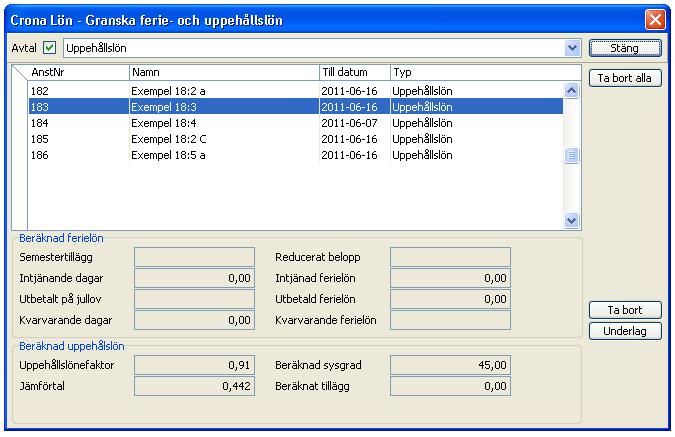Click the Kvarvarande ferielön field

point(450,320)
